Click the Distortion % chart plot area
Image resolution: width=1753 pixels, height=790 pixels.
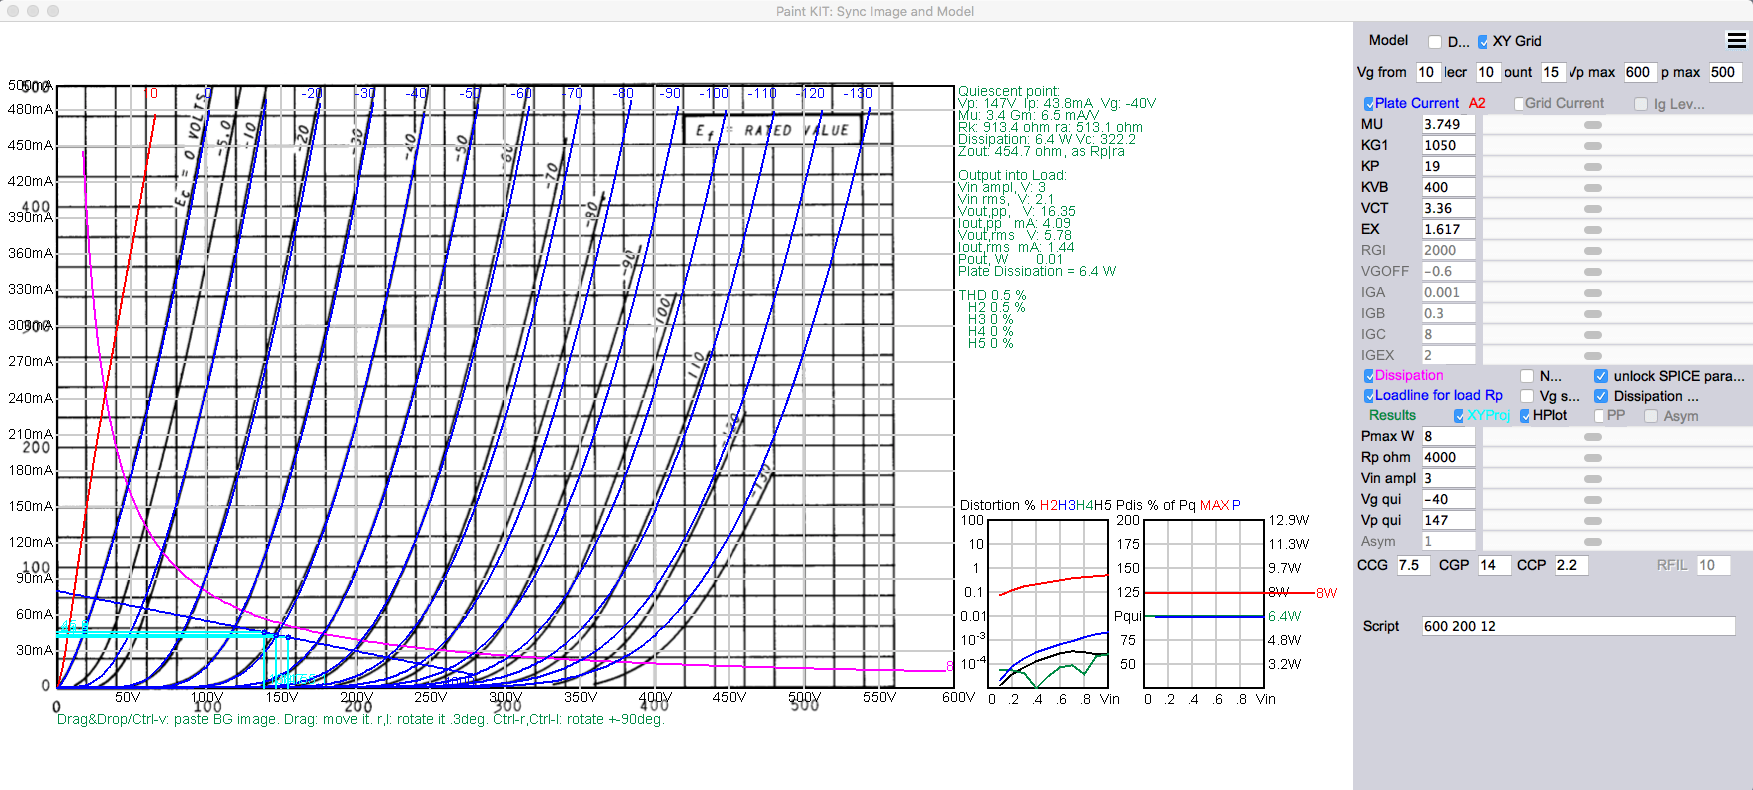click(1047, 604)
